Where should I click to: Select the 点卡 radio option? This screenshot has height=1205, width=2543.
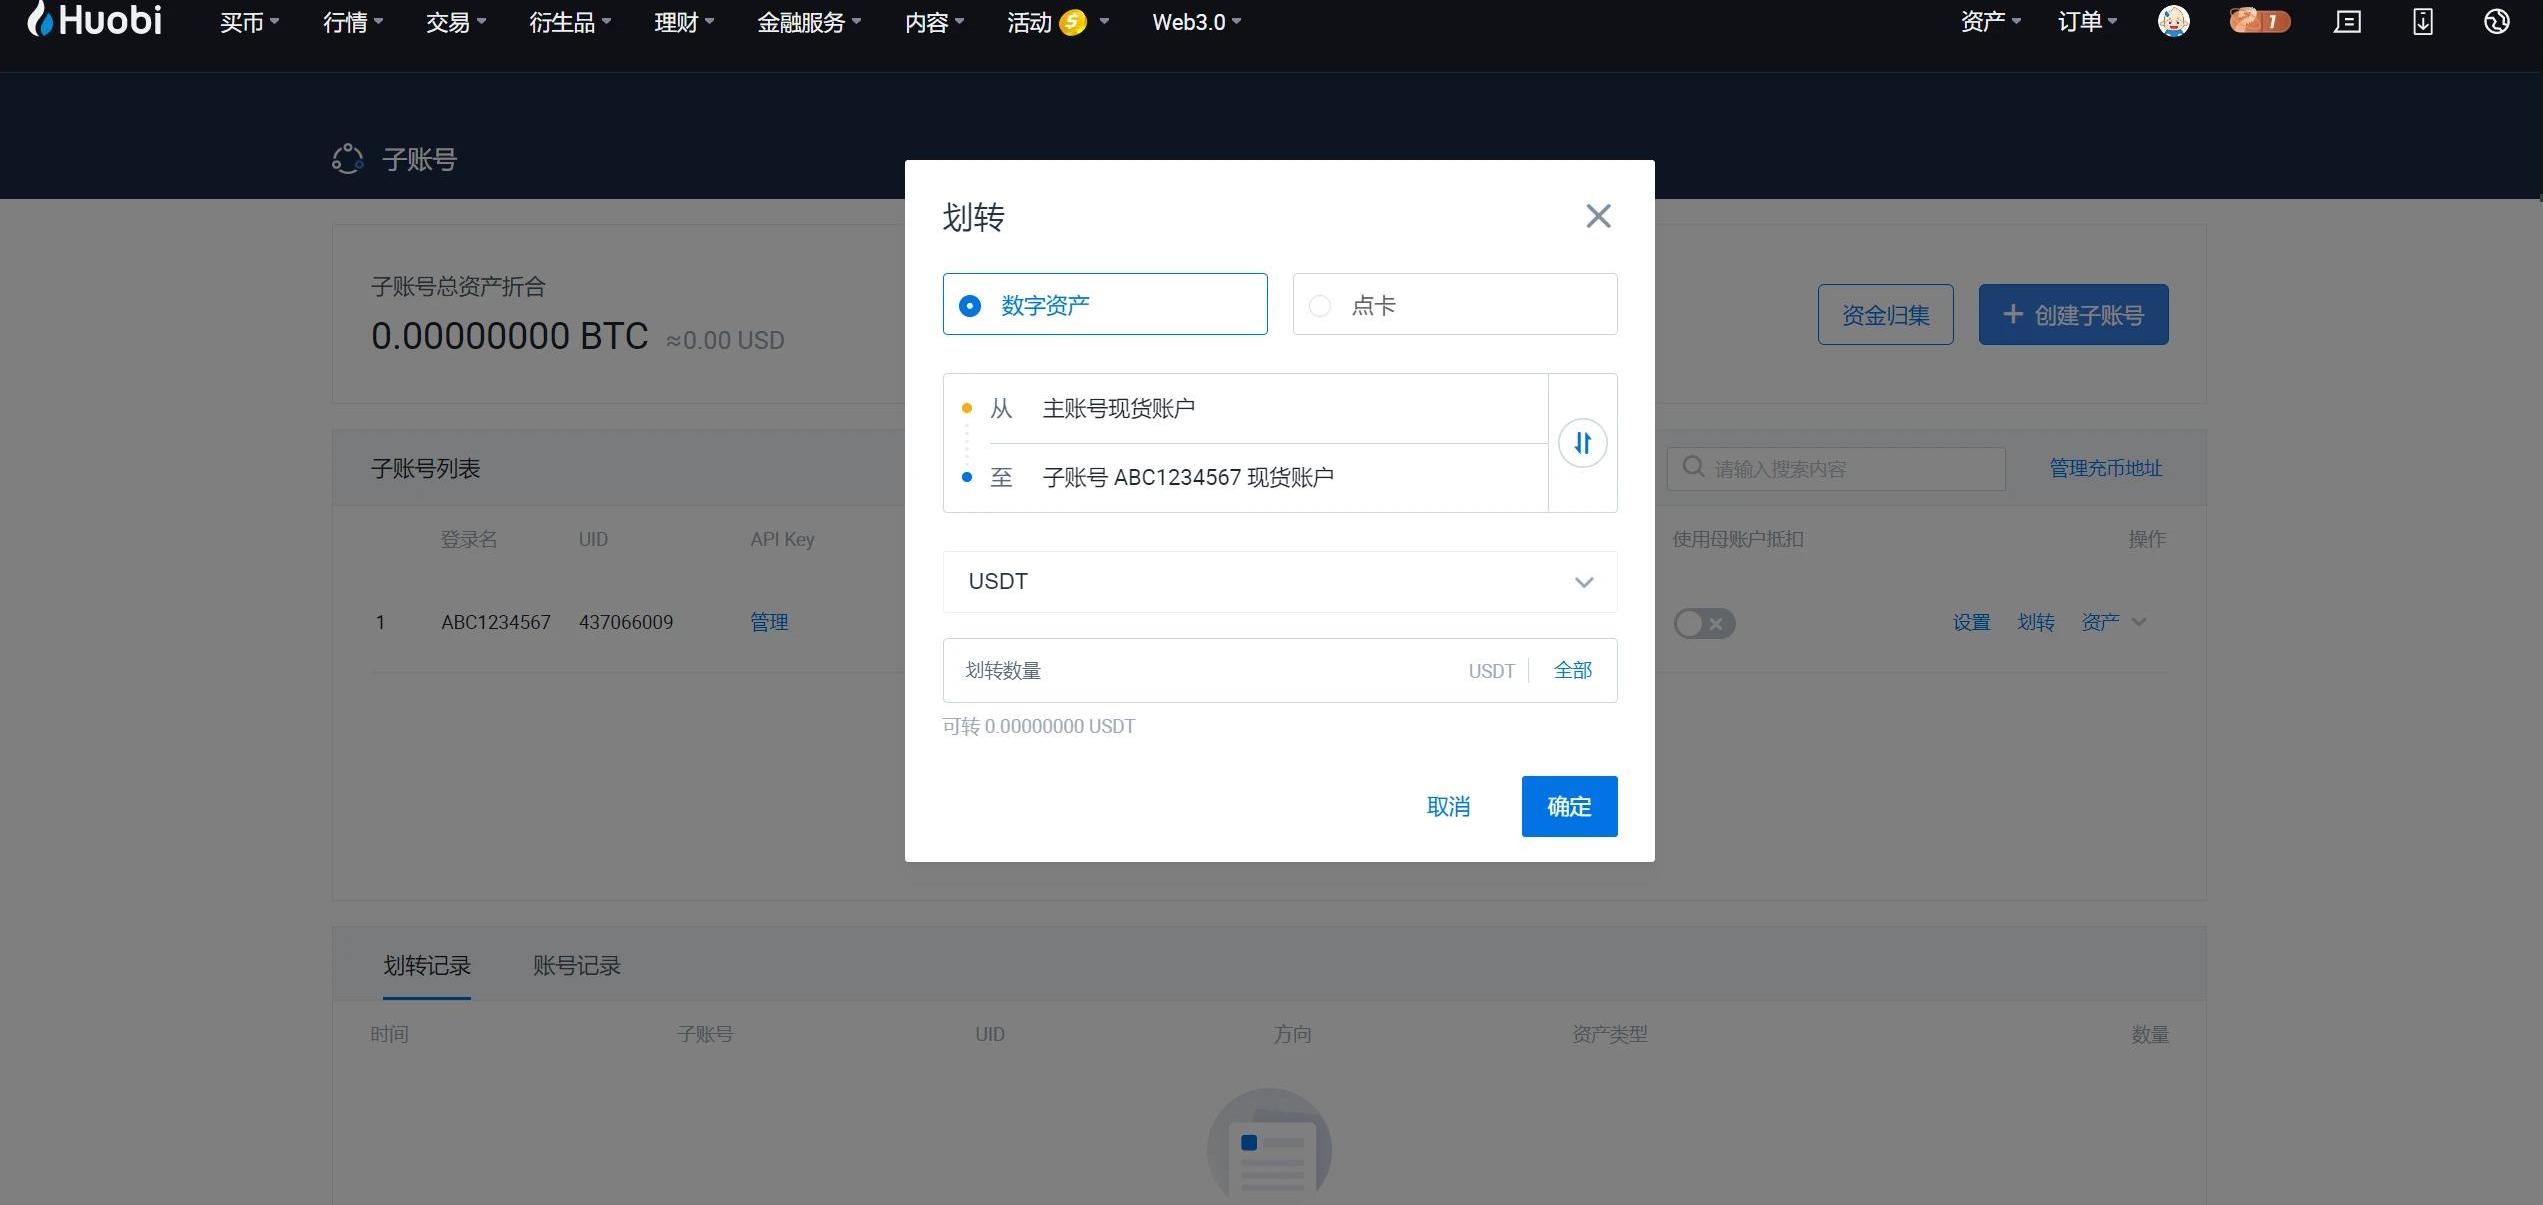click(1320, 306)
